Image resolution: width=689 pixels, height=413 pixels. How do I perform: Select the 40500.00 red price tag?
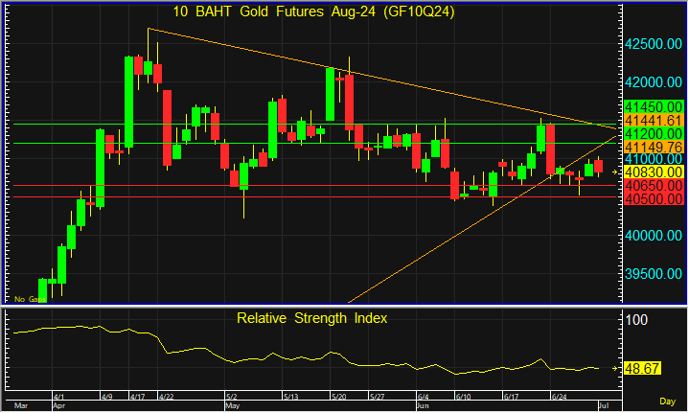(x=651, y=198)
